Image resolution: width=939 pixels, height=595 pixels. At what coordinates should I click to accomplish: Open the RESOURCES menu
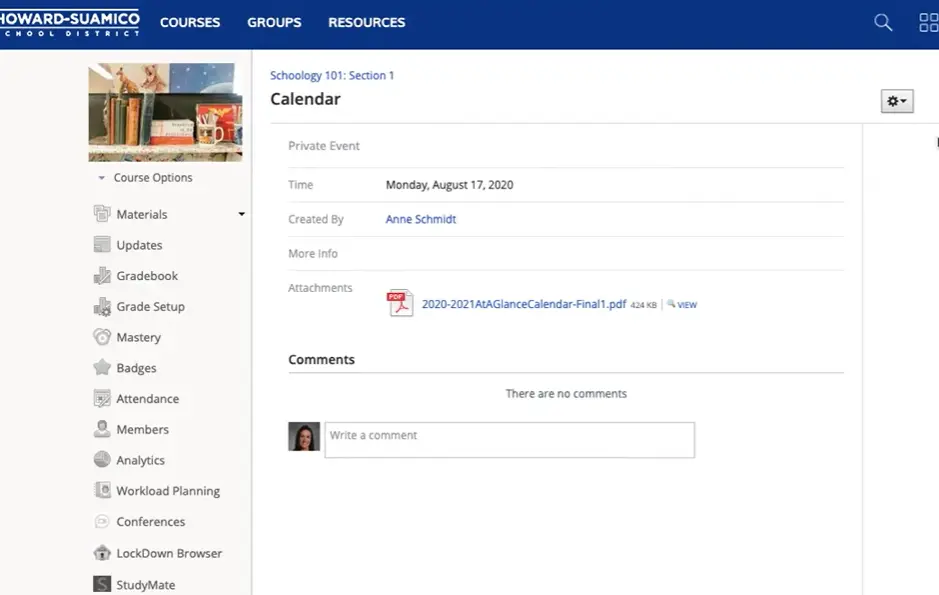point(367,22)
